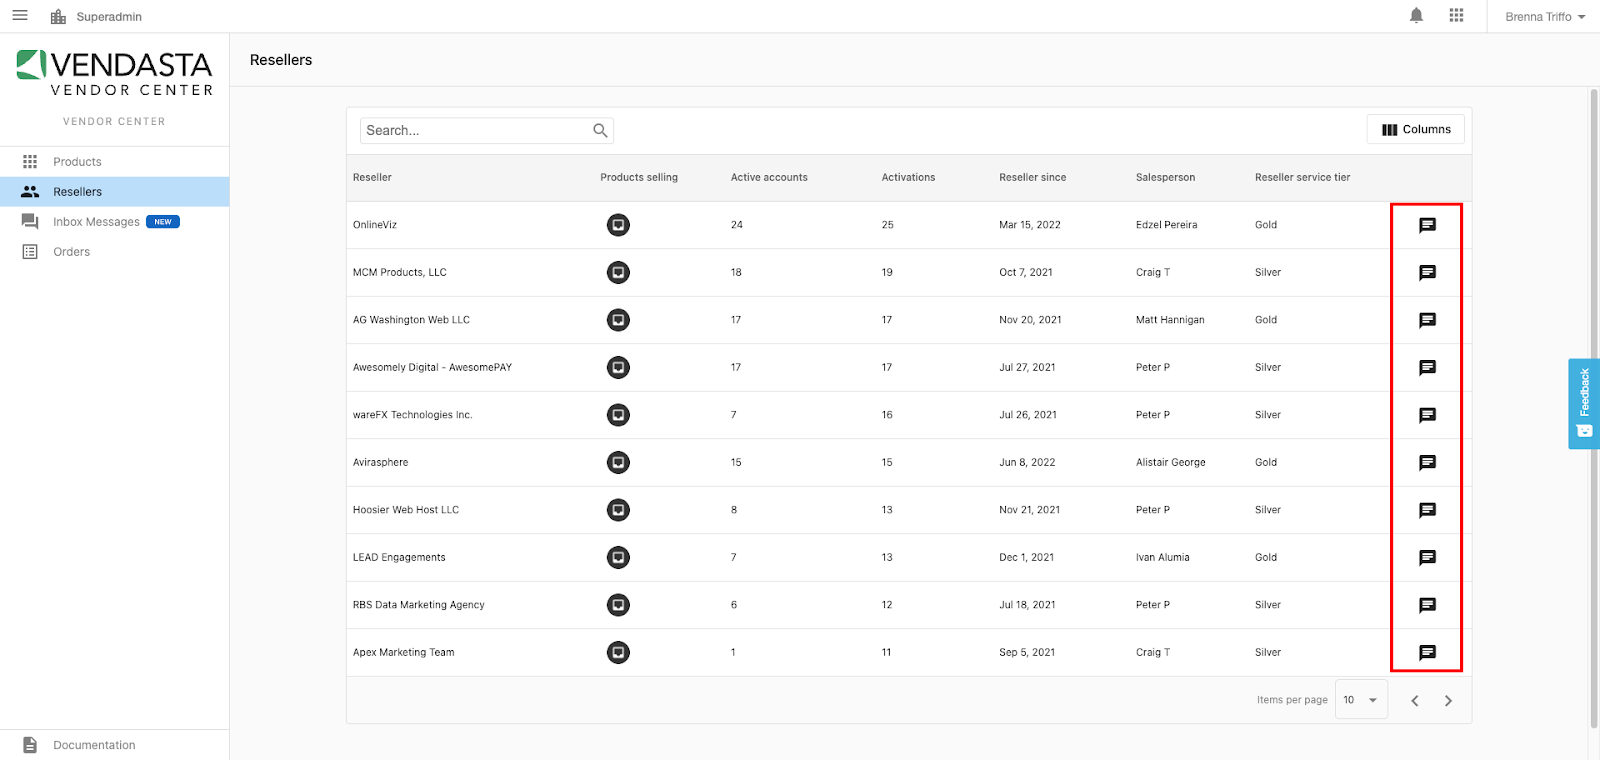Viewport: 1600px width, 760px height.
Task: Open the hamburger menu icon
Action: click(x=20, y=16)
